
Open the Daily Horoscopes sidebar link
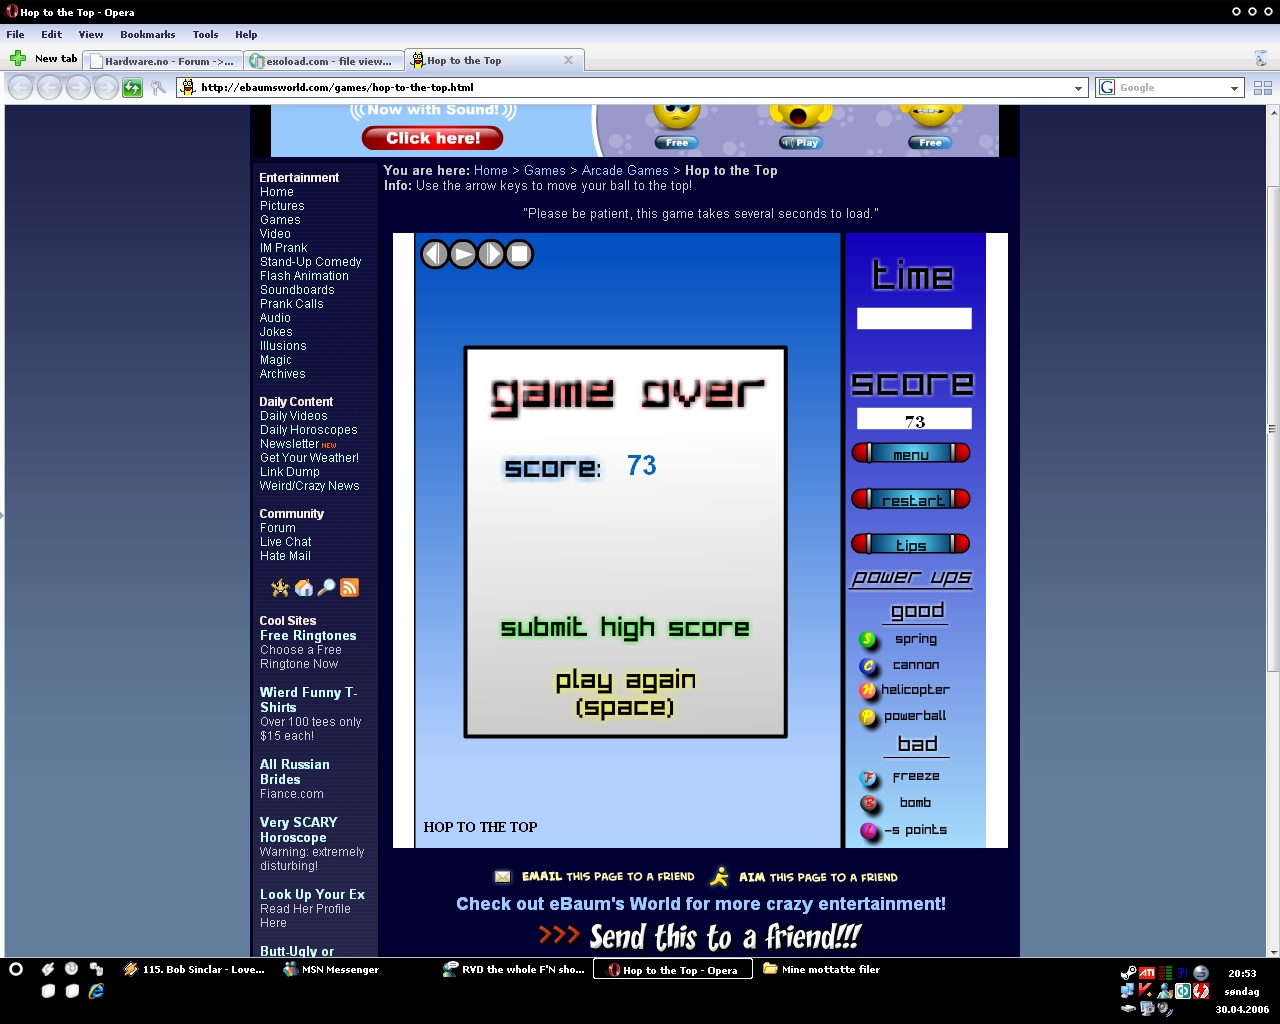click(308, 430)
